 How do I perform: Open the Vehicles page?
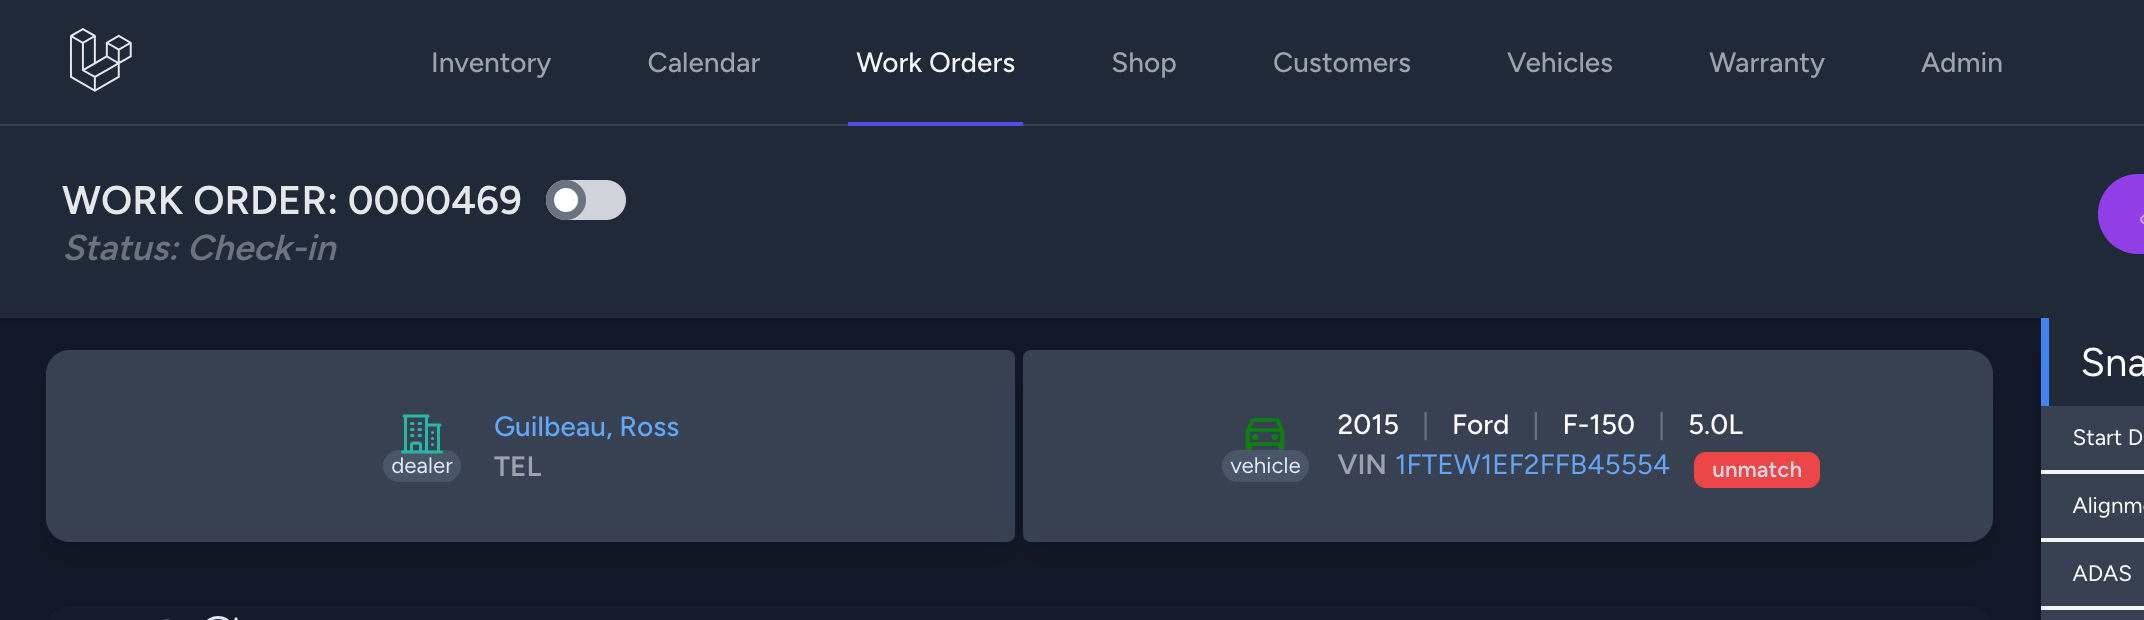coord(1560,63)
